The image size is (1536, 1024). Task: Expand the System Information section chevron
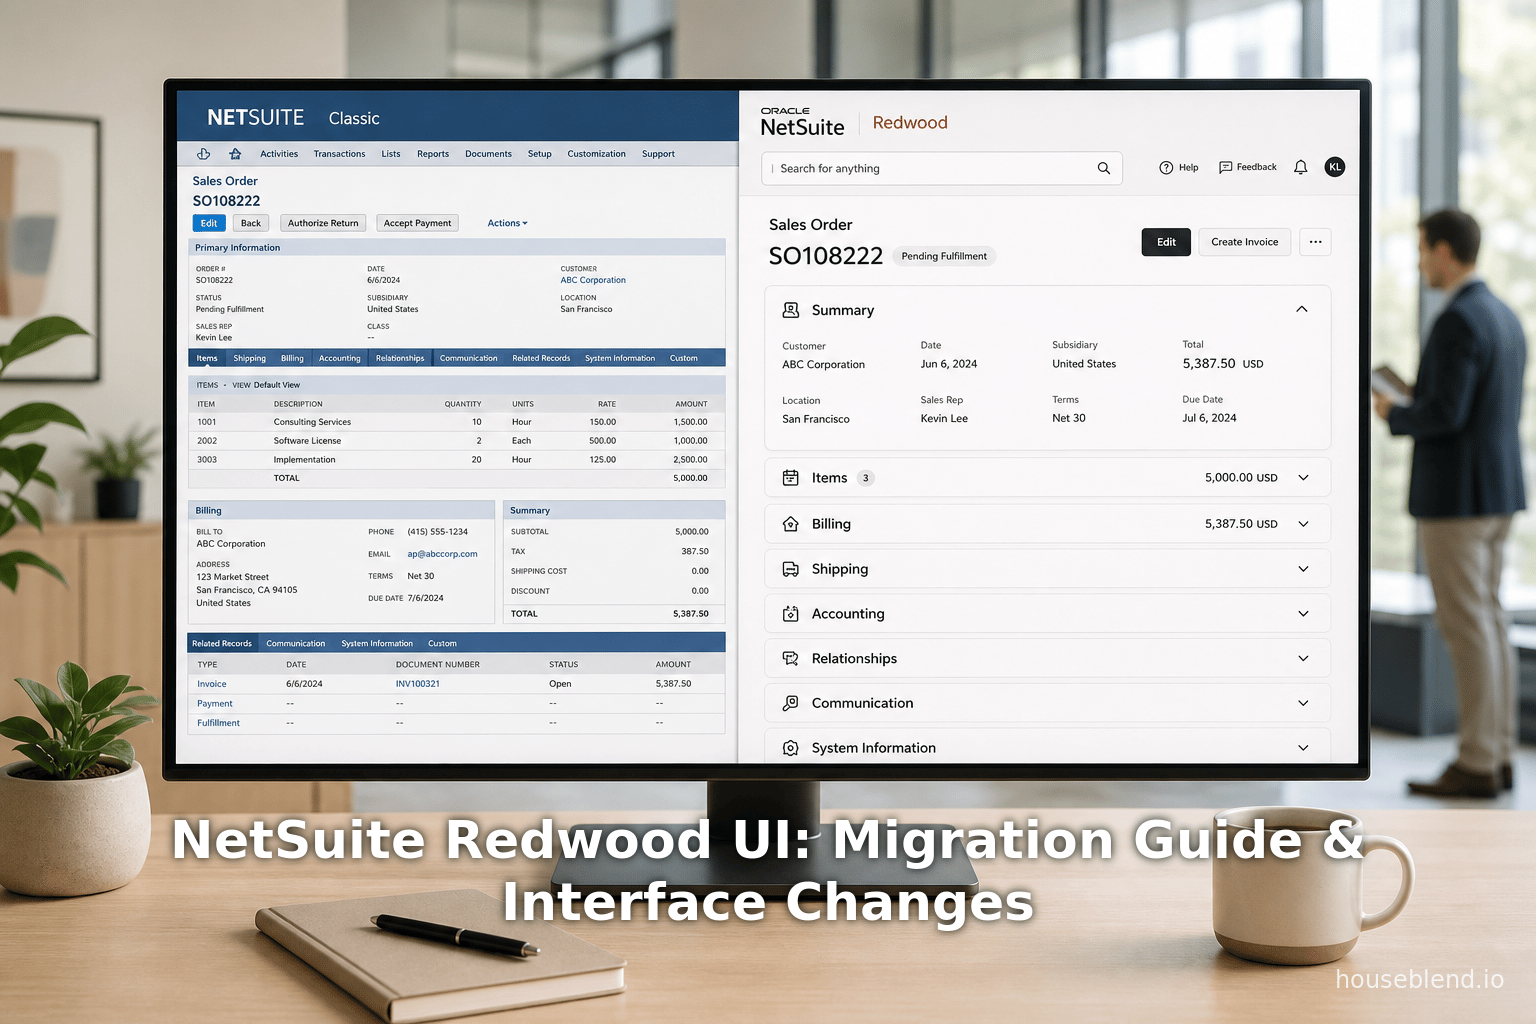(x=1303, y=748)
